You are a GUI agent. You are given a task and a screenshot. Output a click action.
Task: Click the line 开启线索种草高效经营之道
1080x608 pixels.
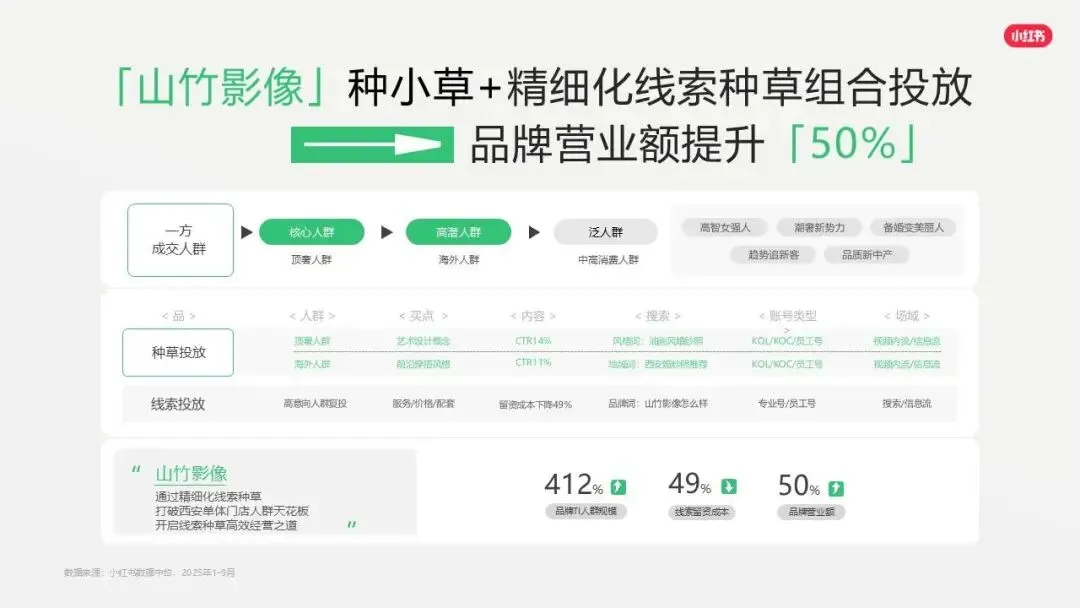tap(226, 525)
